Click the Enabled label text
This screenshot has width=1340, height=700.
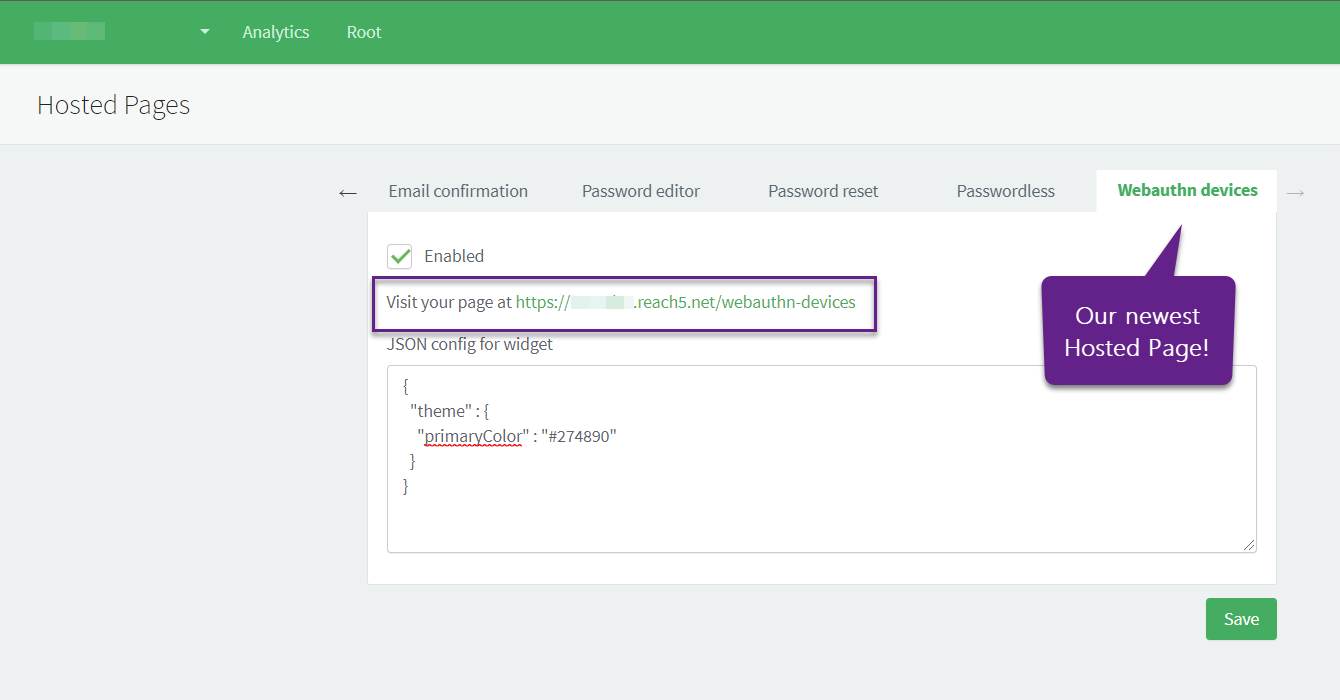(454, 256)
